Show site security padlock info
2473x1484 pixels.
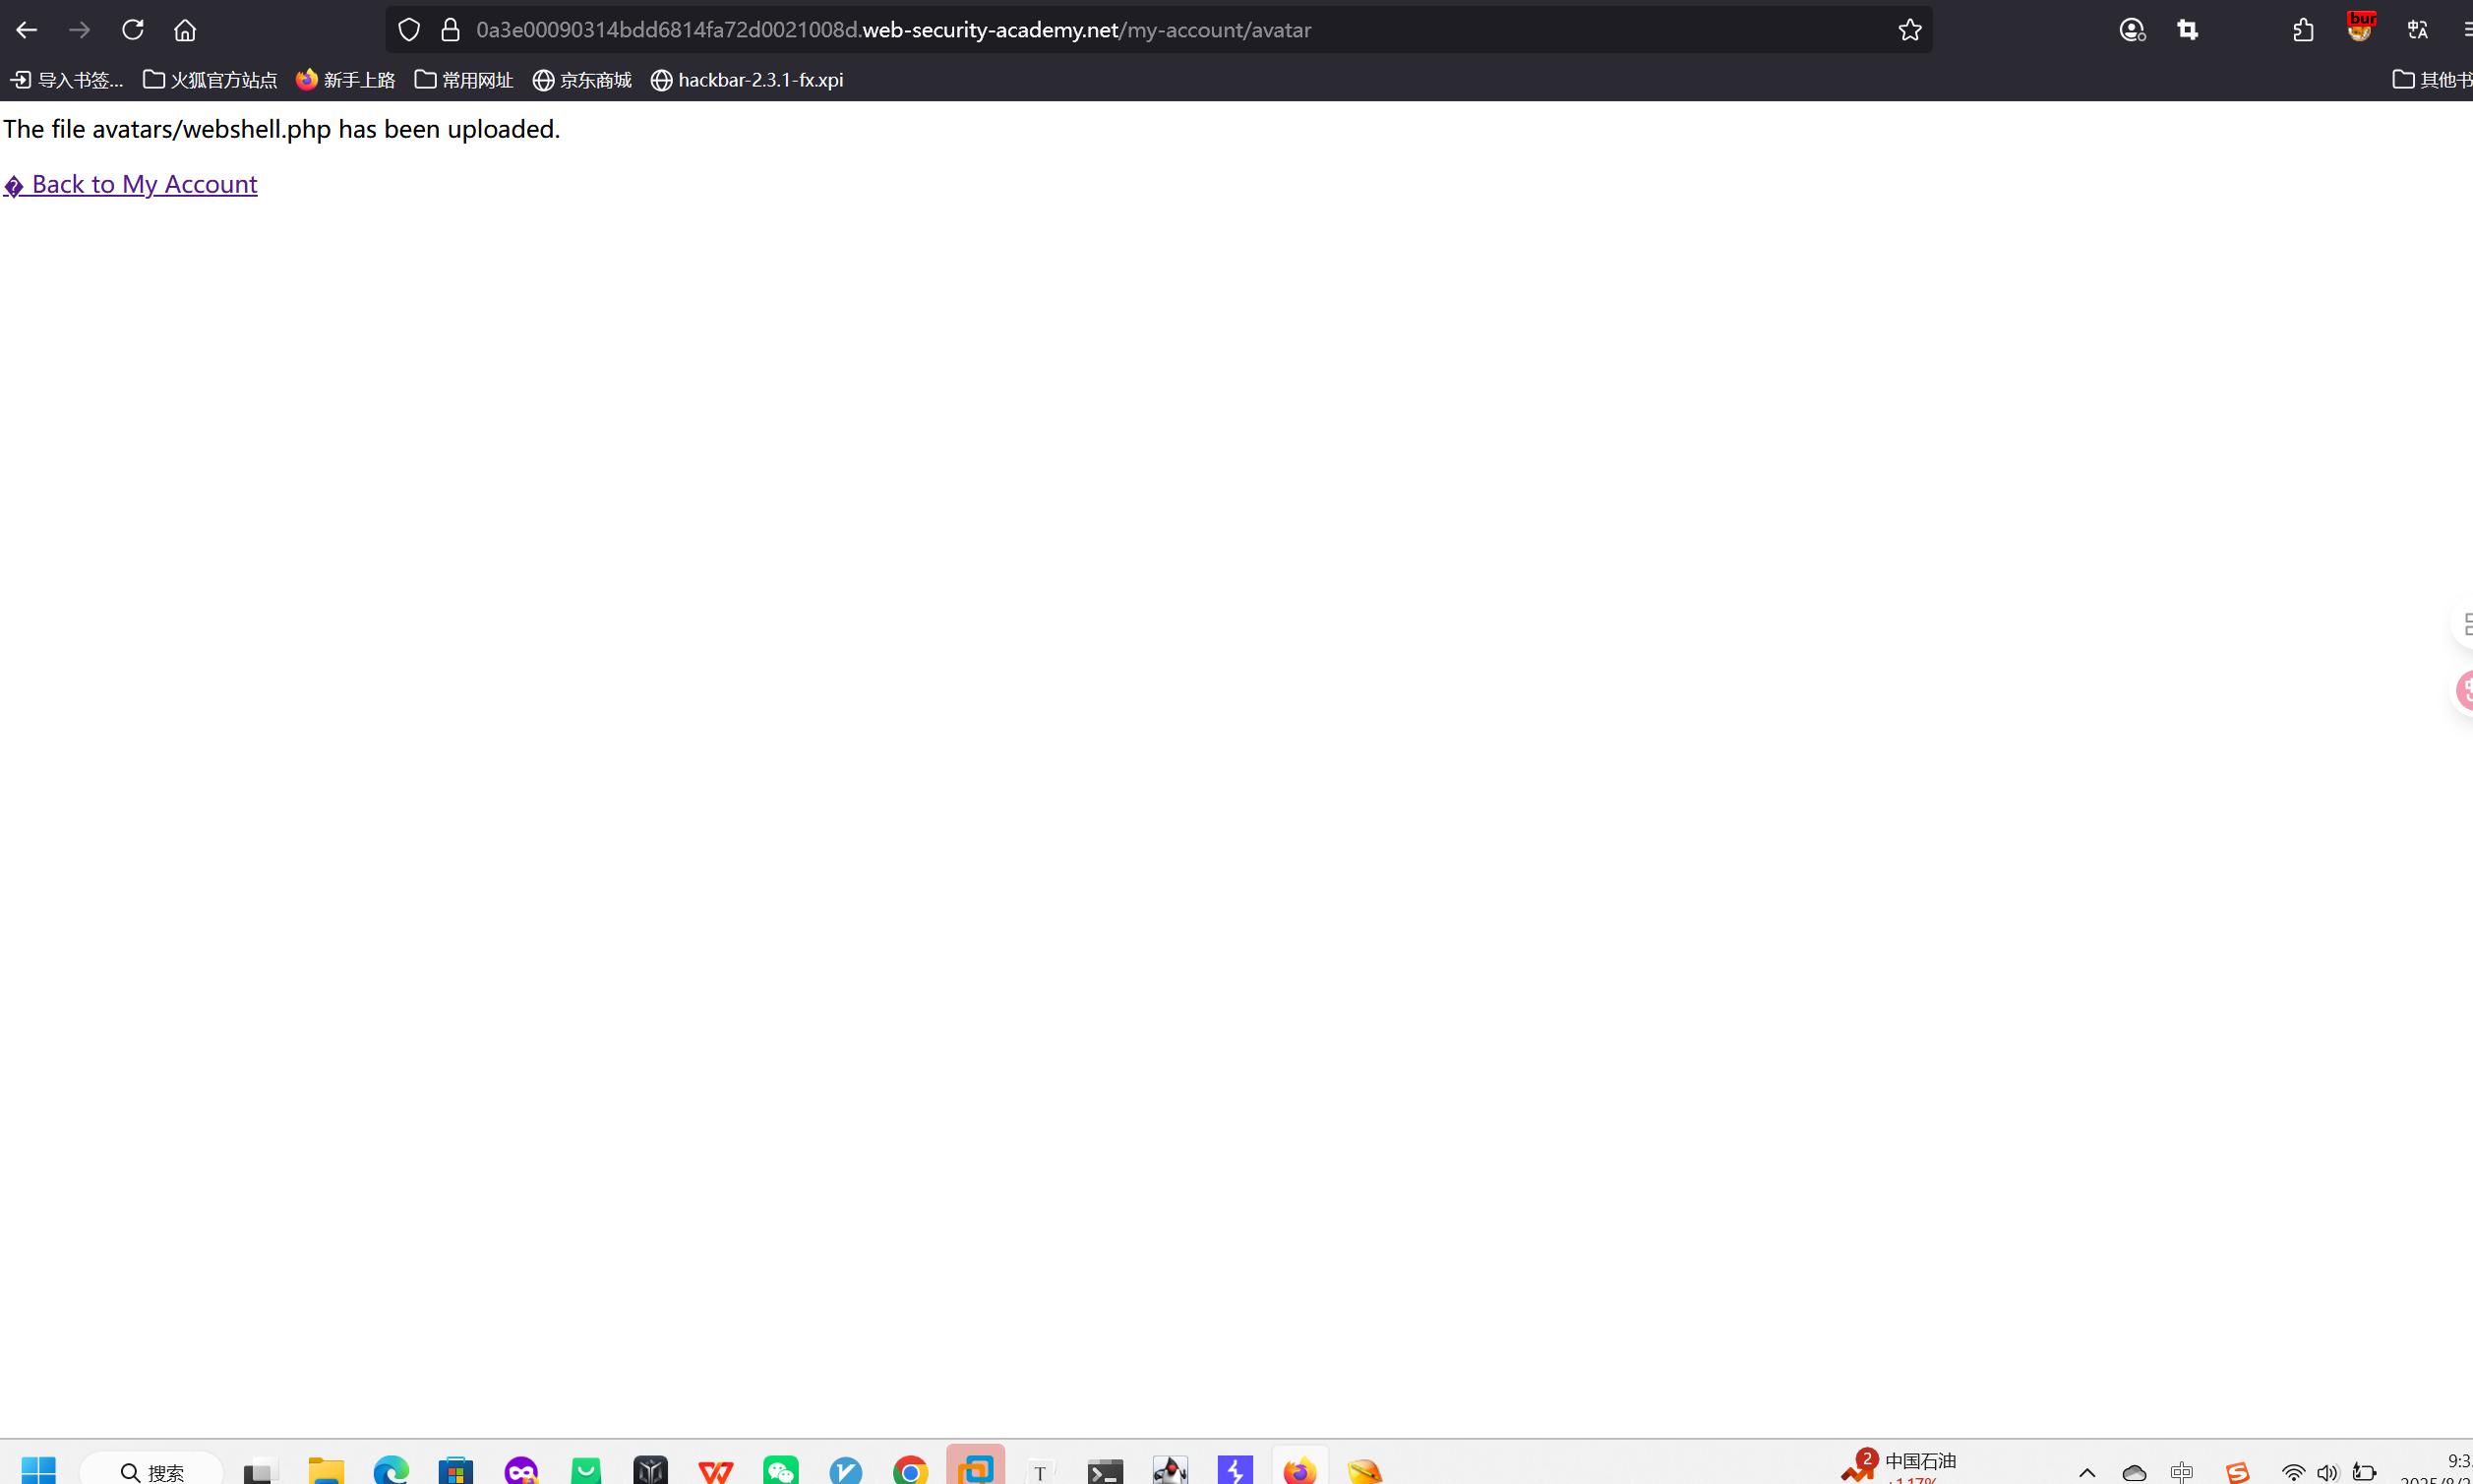pos(451,30)
